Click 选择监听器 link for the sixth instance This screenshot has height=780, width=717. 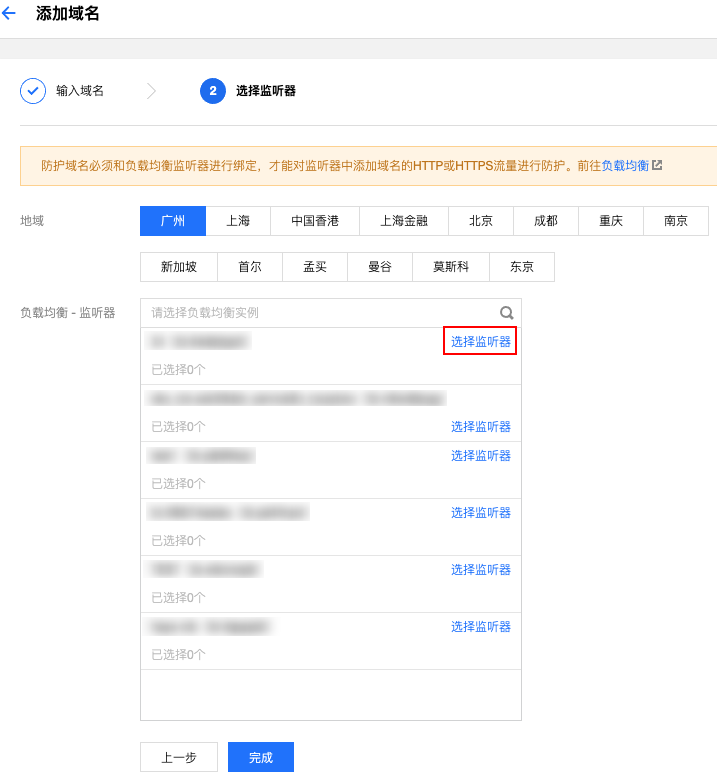coord(481,626)
